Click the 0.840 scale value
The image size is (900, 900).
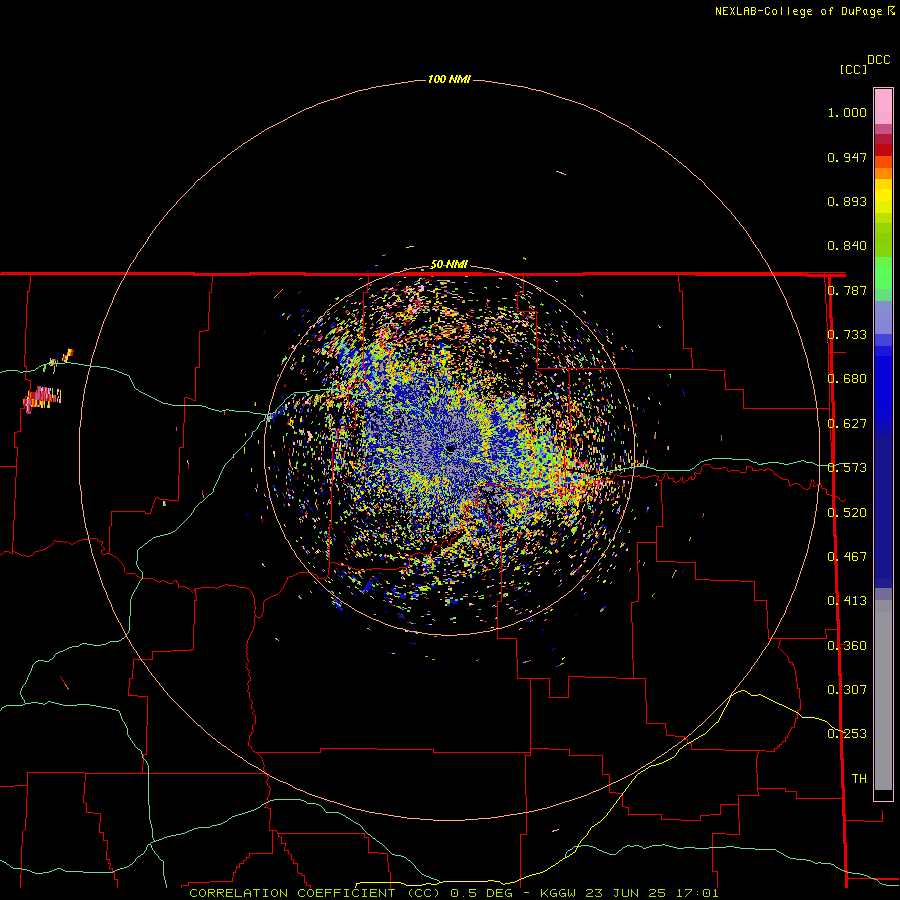tap(847, 246)
